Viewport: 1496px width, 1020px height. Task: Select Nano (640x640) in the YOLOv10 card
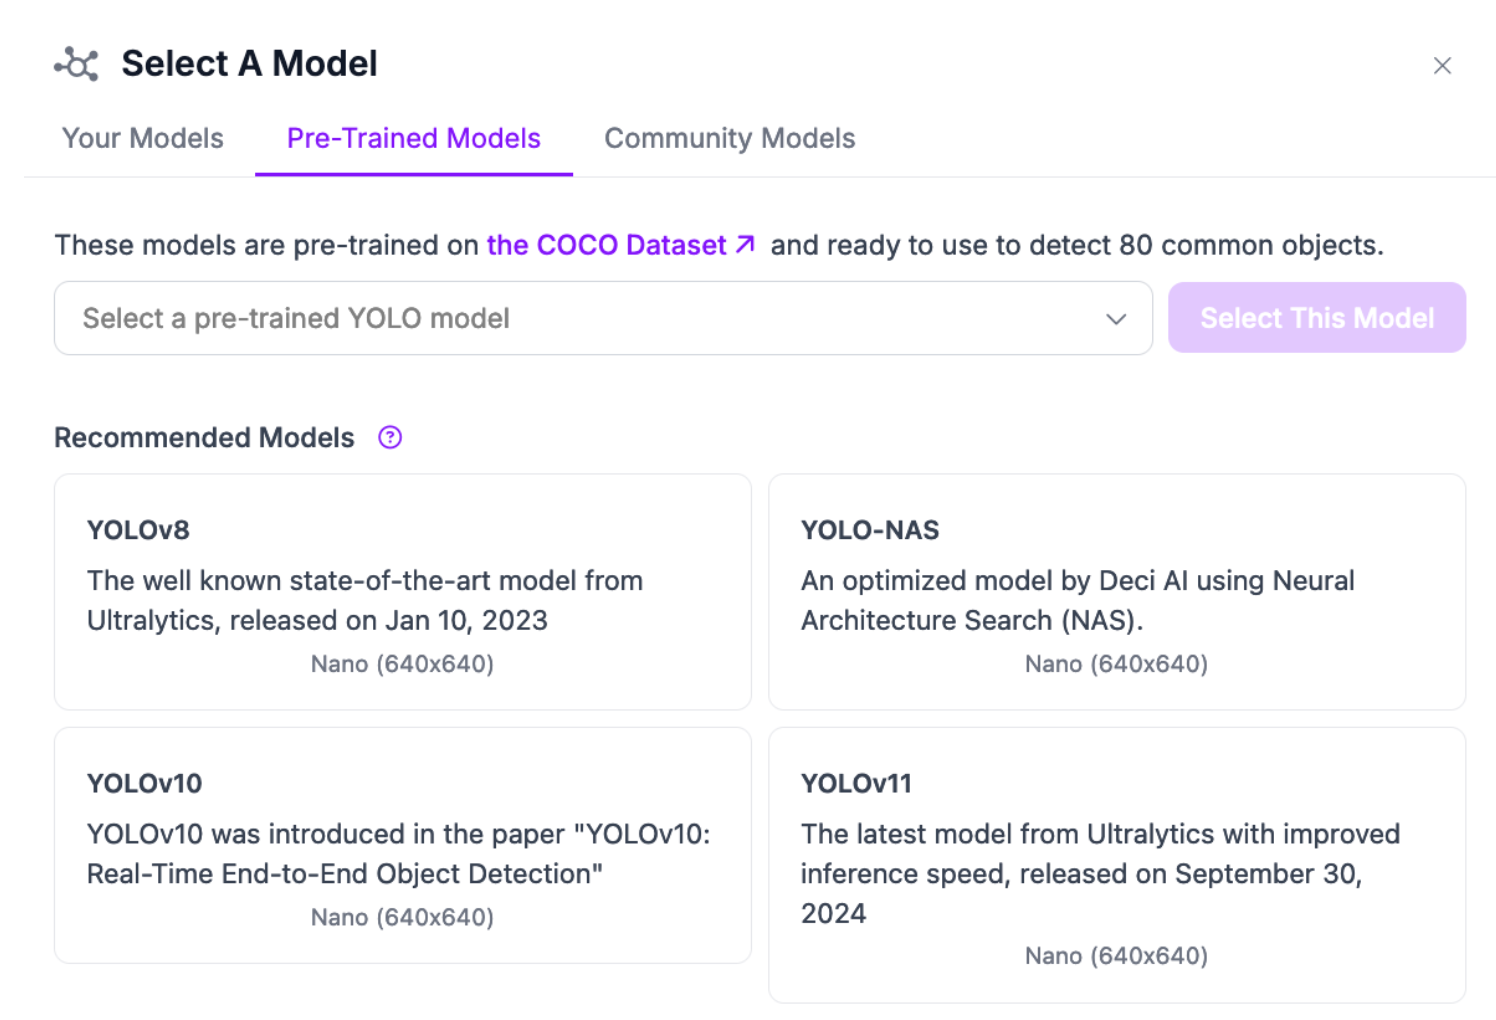click(x=402, y=917)
